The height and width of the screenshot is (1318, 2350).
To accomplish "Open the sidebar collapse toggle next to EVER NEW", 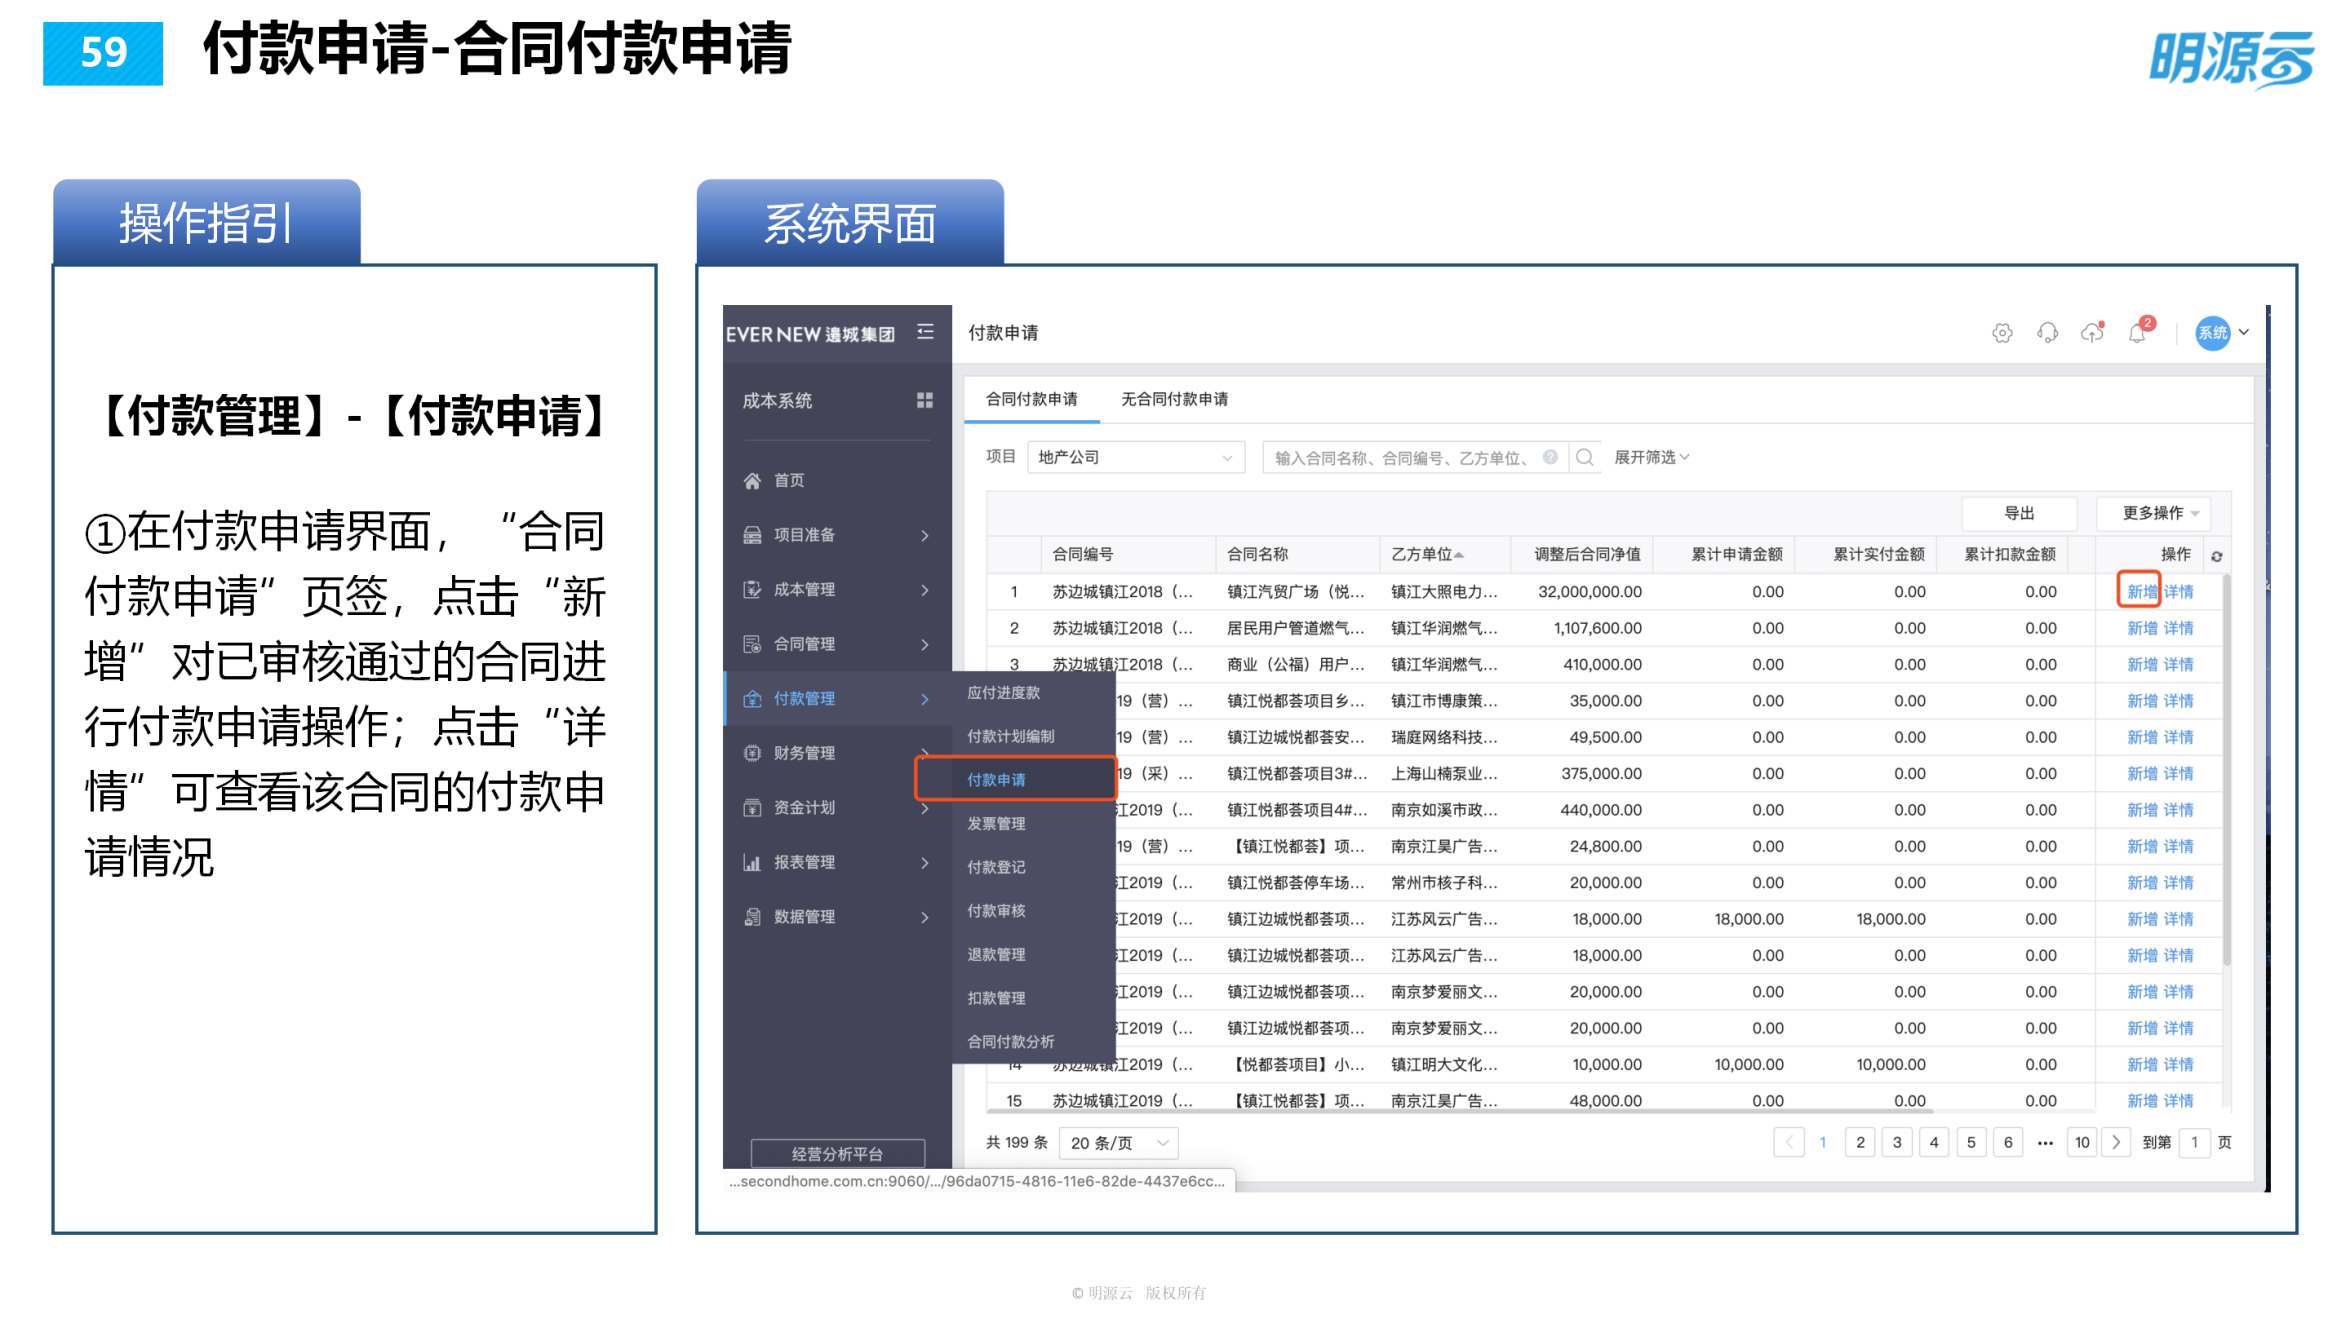I will pos(925,333).
